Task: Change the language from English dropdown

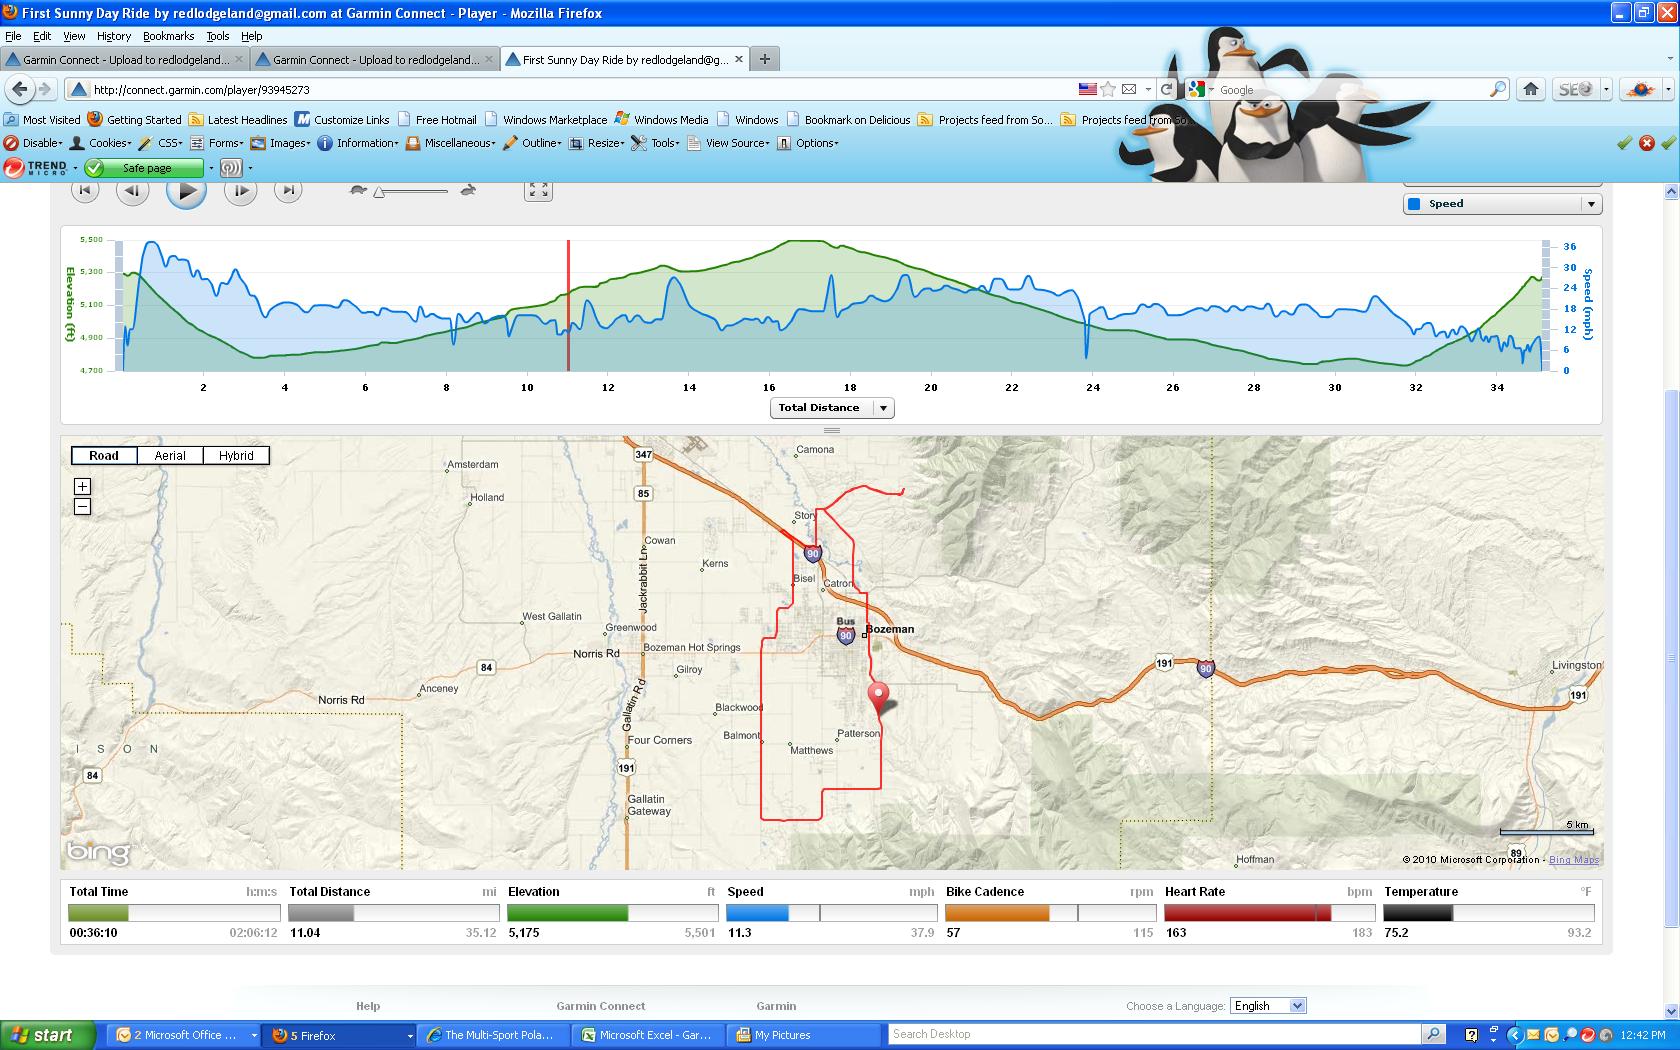Action: [x=1267, y=1005]
